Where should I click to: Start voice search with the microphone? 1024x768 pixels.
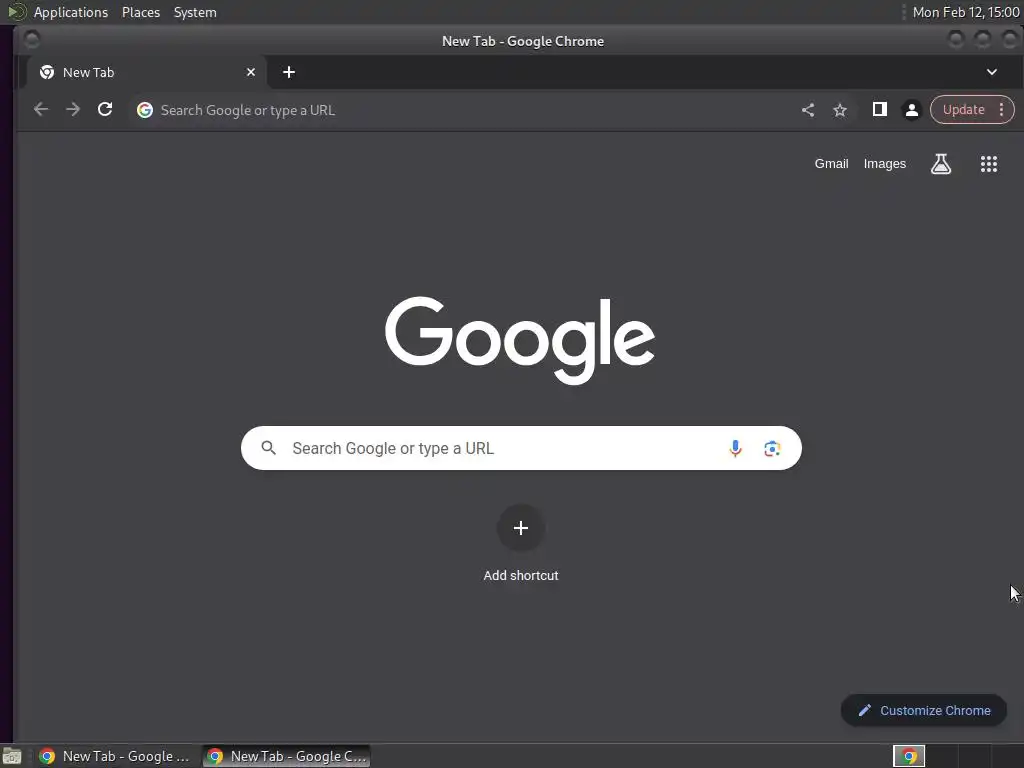(x=735, y=448)
